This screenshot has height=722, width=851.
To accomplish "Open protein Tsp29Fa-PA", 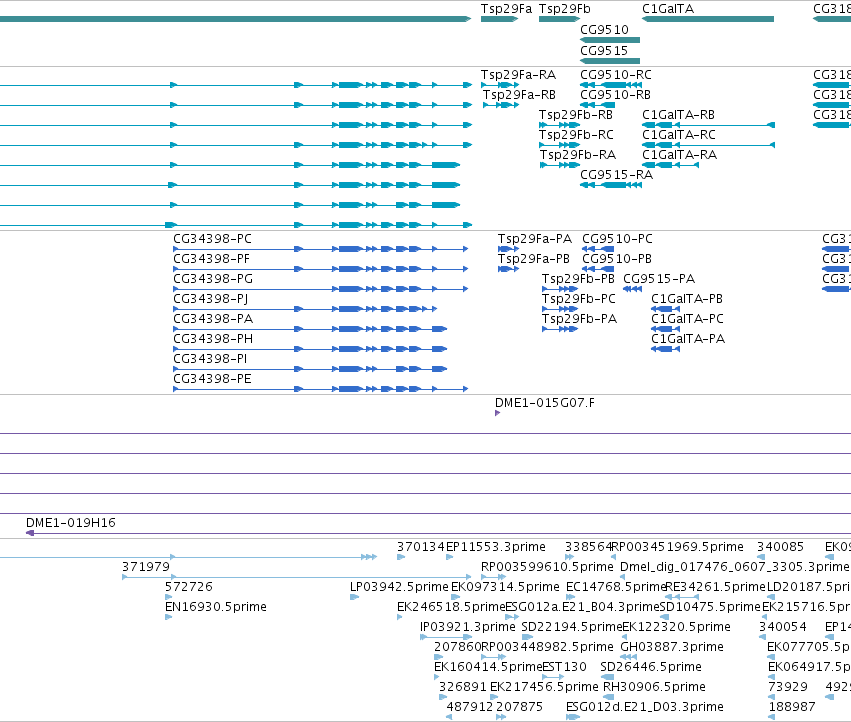I will [x=535, y=239].
